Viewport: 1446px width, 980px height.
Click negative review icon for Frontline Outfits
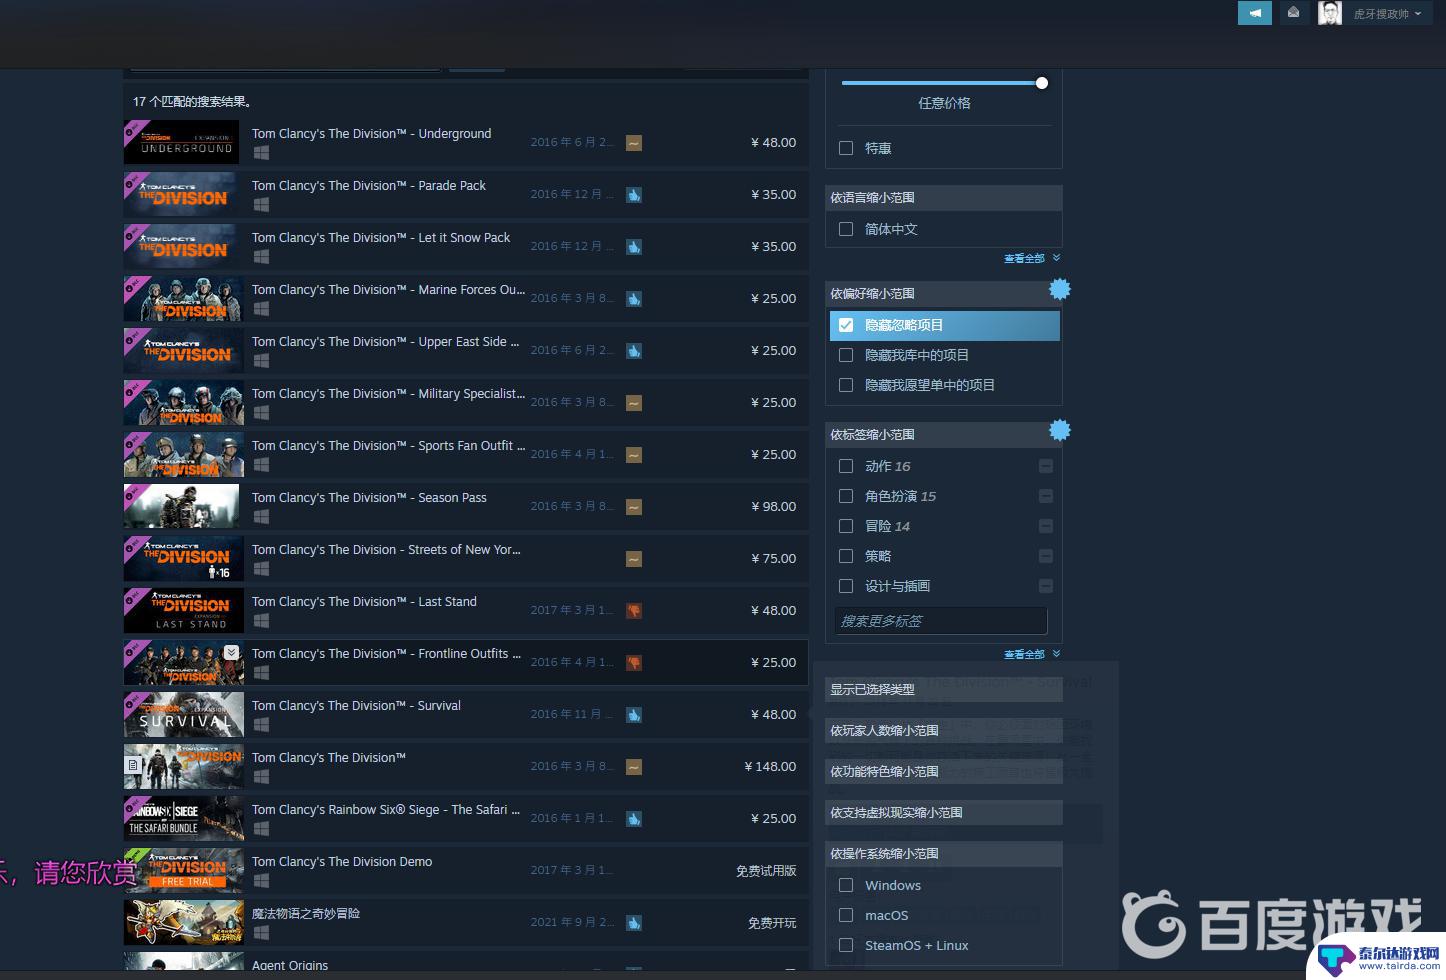coord(634,663)
